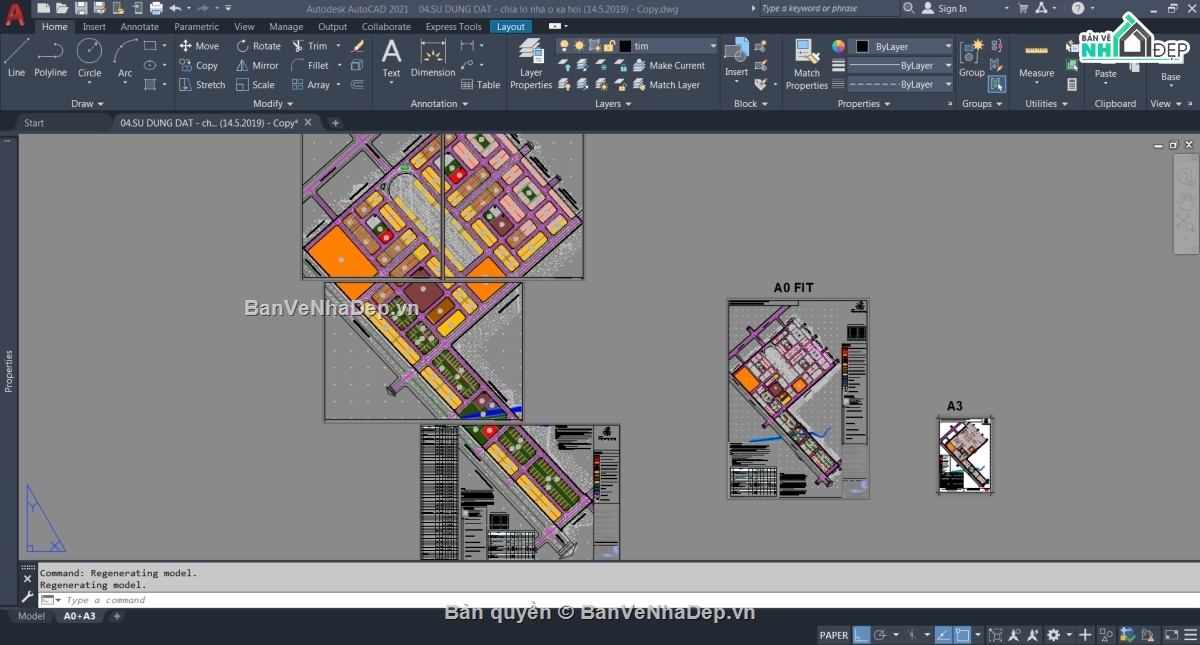Open the Layer Properties manager
Viewport: 1200px width, 645px height.
[531, 62]
